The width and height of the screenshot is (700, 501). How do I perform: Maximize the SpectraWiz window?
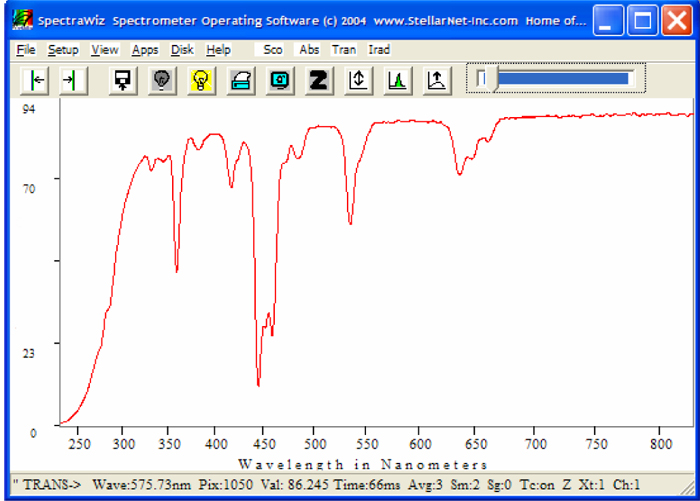point(642,20)
